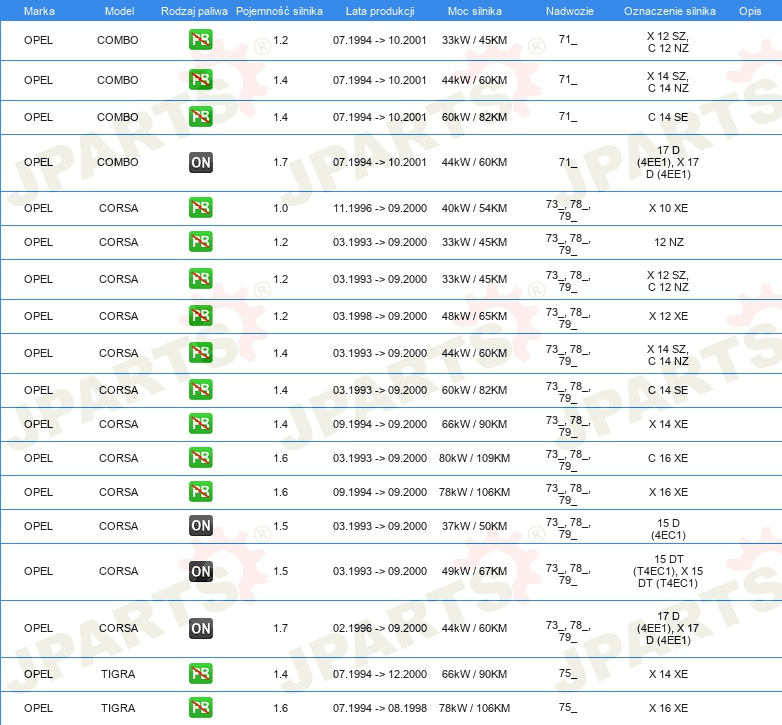Click the Marka column header
The height and width of the screenshot is (725, 782).
[38, 10]
